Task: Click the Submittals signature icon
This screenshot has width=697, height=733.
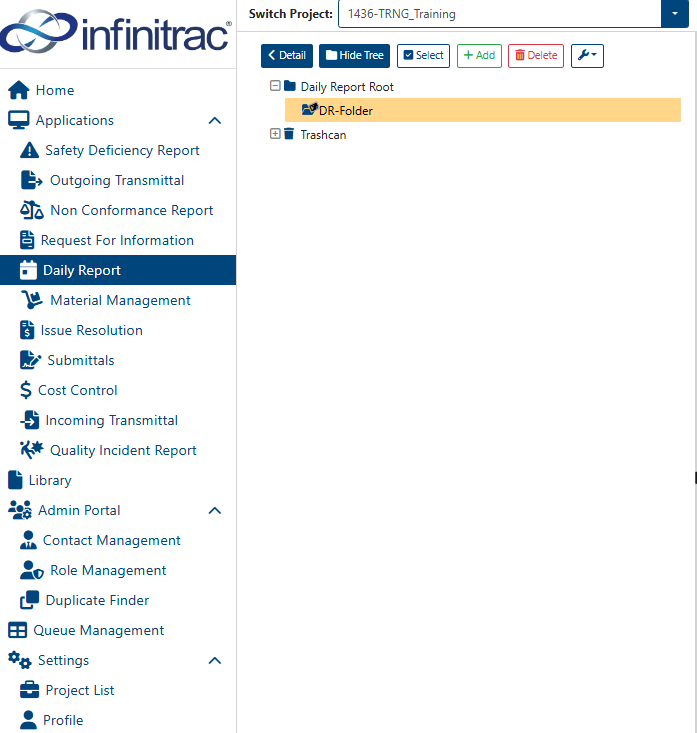Action: (x=30, y=360)
